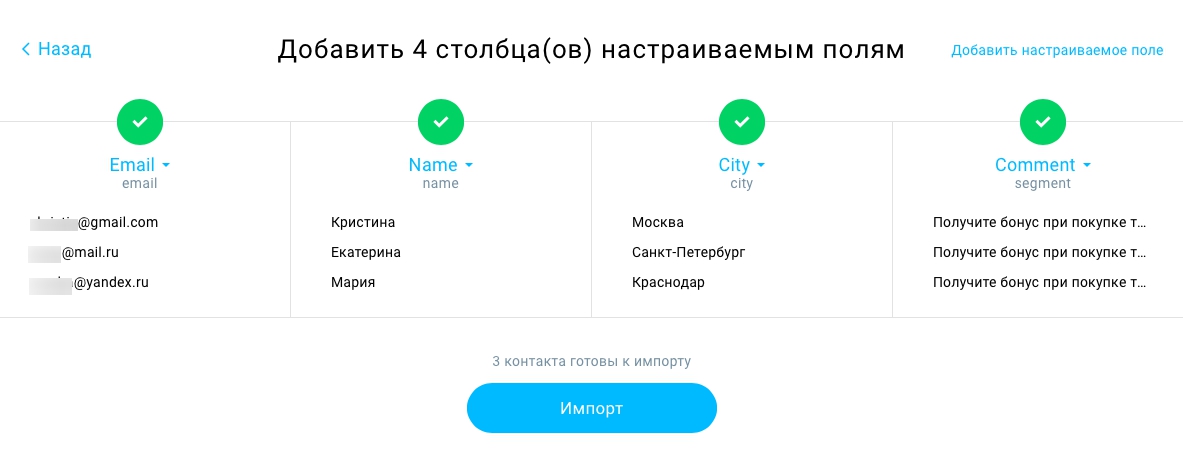Click the green checkmark above Email column
This screenshot has height=460, width=1183.
[140, 121]
